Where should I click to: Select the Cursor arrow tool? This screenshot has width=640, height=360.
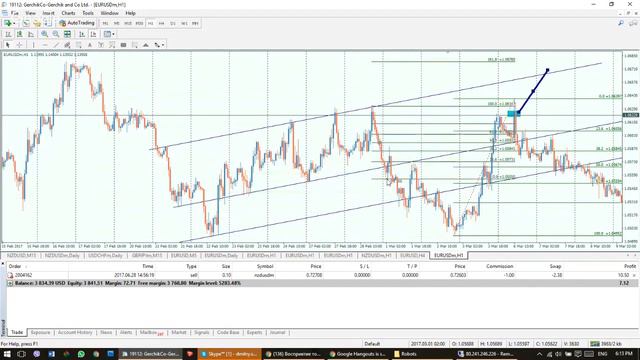tap(8, 45)
